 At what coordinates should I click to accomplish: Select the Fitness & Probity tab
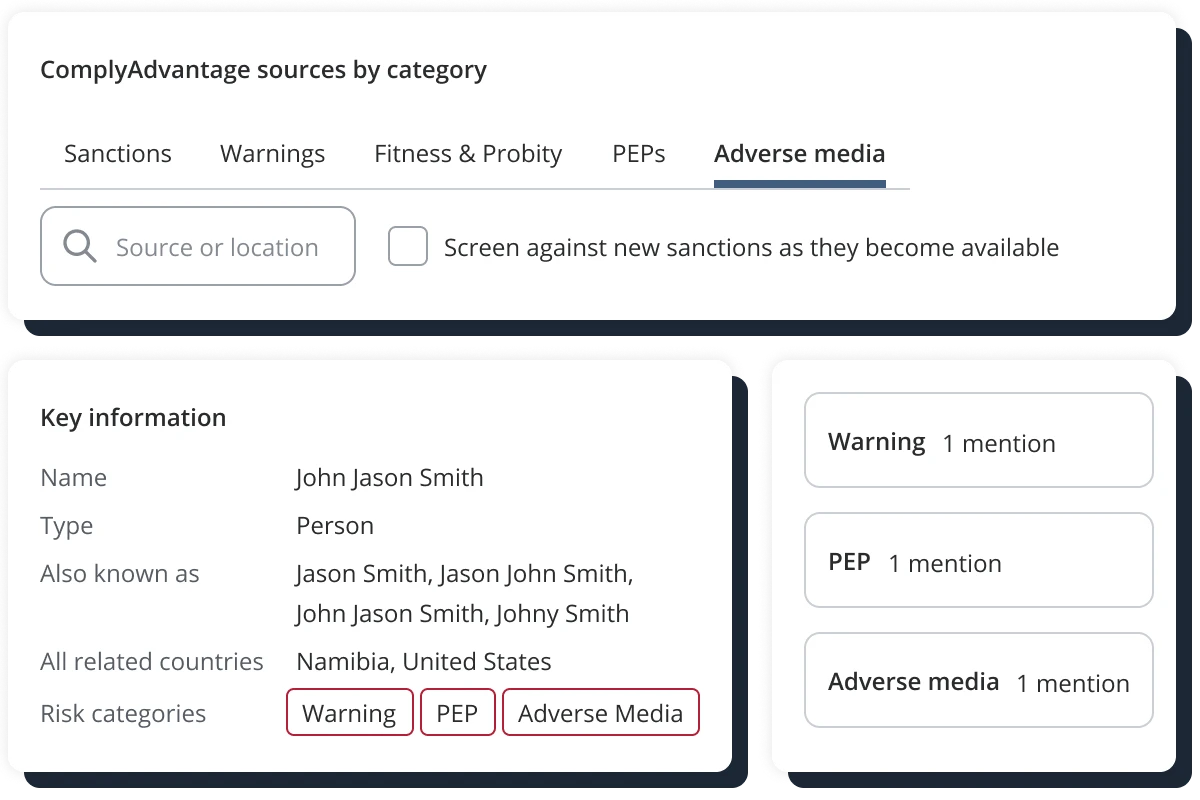[x=468, y=154]
